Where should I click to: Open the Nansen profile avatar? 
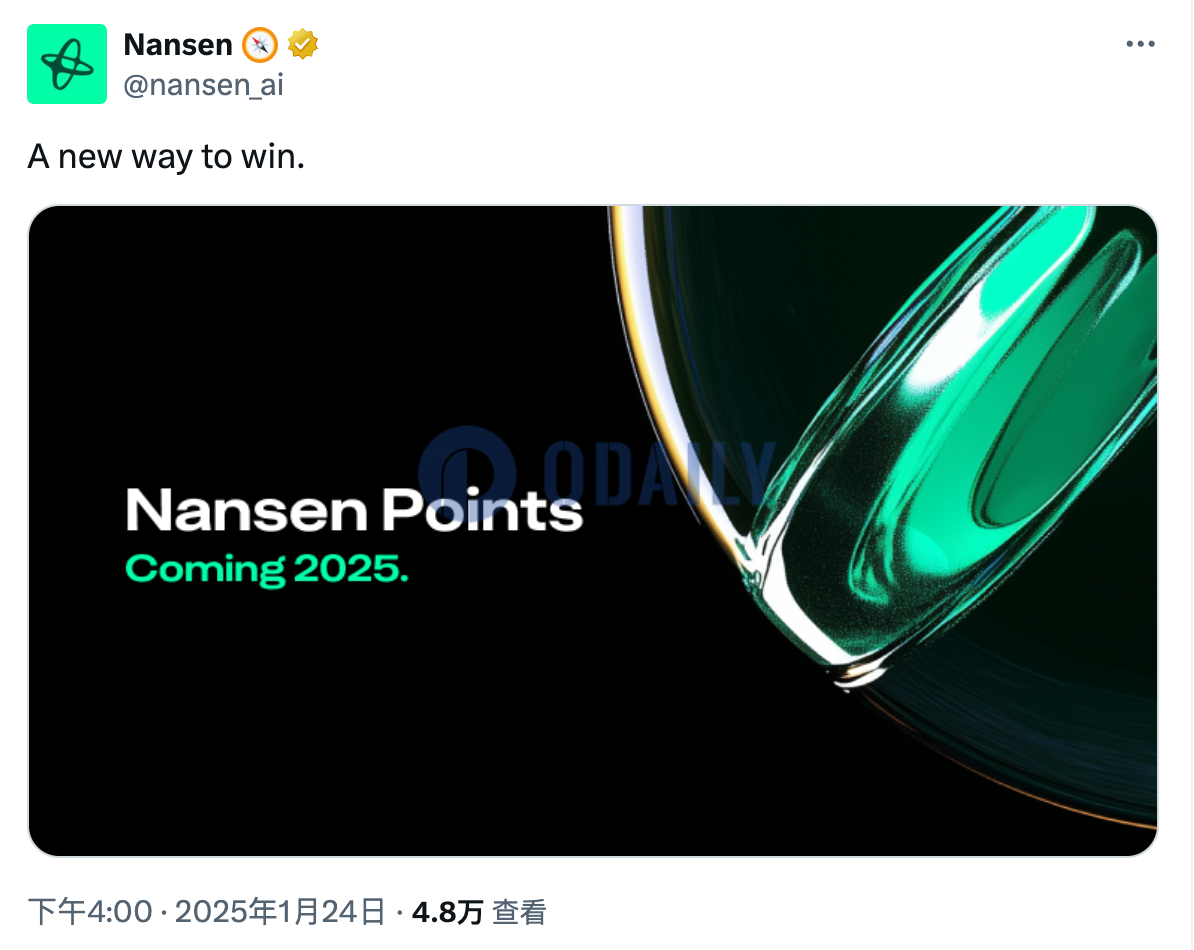(x=67, y=64)
